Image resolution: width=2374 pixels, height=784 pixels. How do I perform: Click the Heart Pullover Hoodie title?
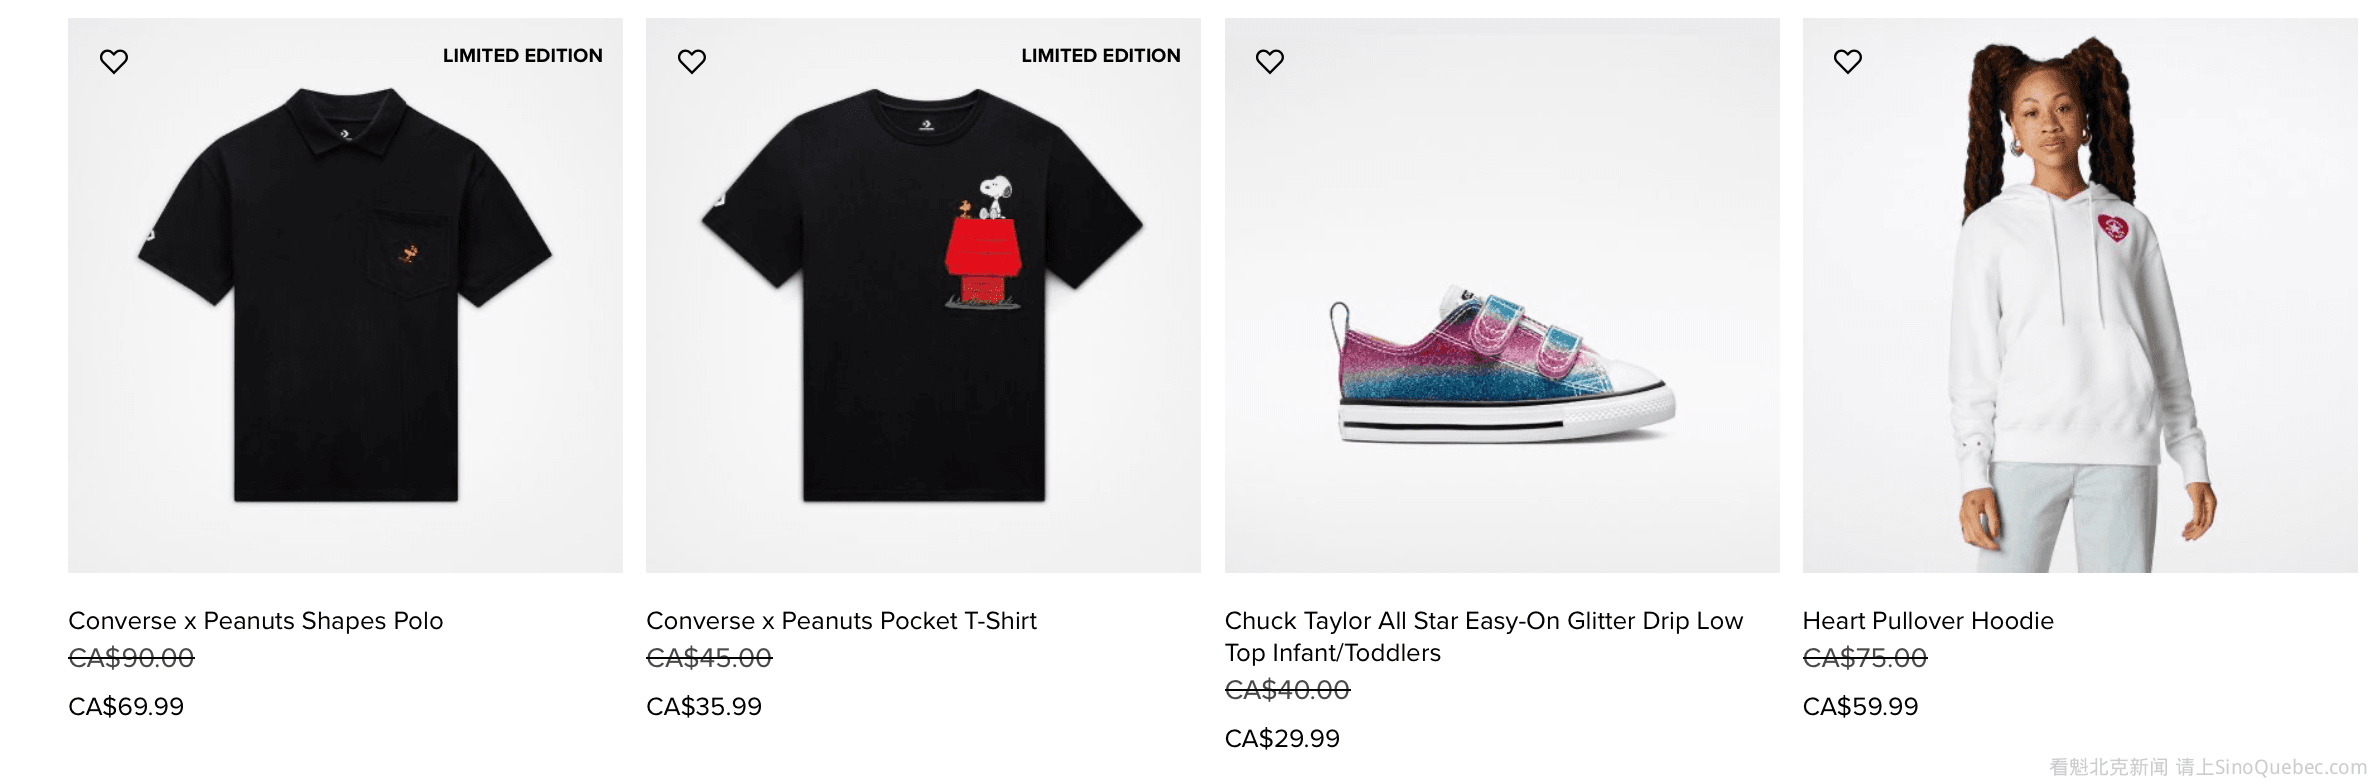coord(1928,621)
